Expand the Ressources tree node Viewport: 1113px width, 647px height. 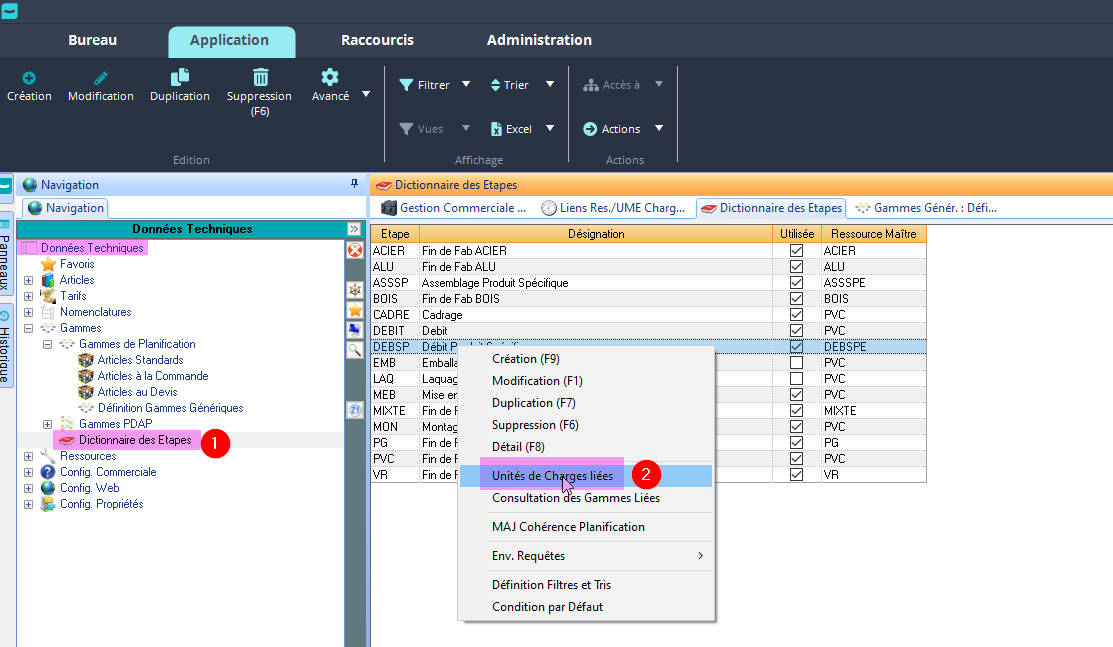(28, 456)
